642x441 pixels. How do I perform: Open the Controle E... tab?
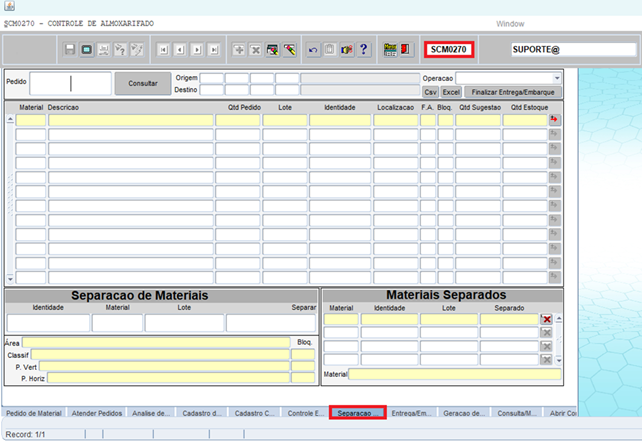tap(305, 413)
